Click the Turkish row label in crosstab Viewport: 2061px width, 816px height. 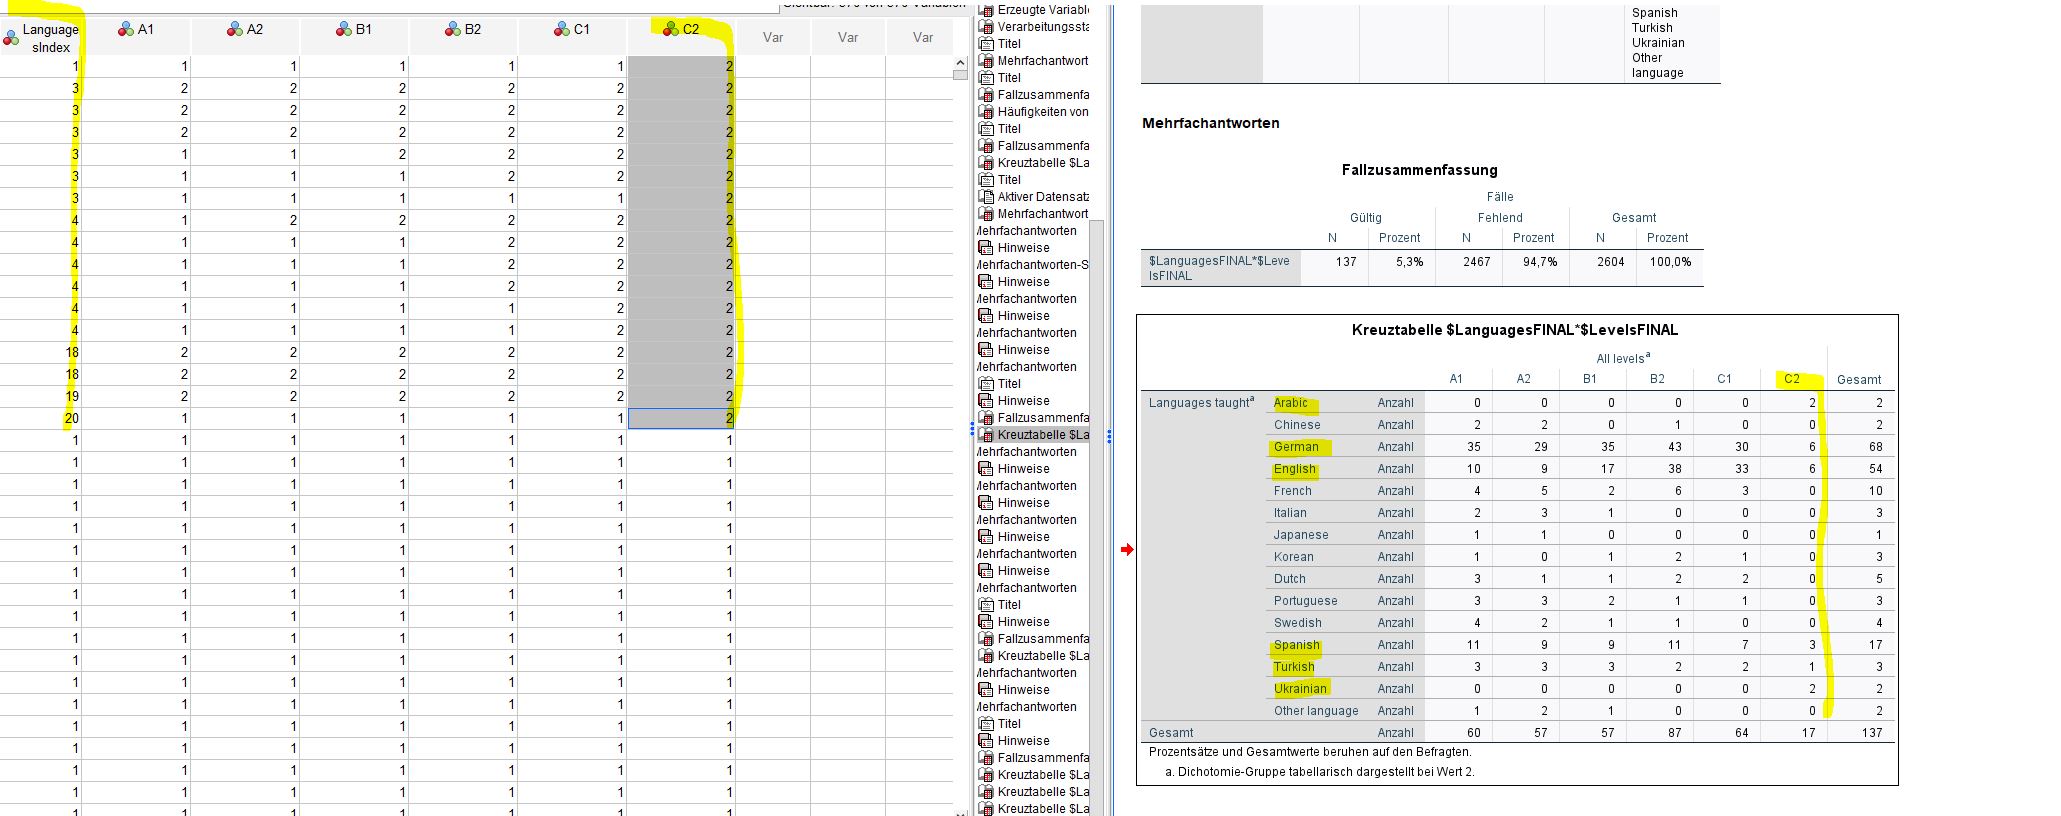tap(1294, 667)
